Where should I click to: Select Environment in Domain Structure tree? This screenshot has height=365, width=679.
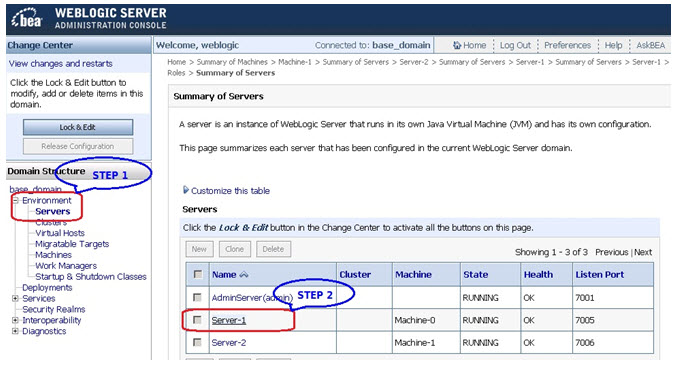47,200
